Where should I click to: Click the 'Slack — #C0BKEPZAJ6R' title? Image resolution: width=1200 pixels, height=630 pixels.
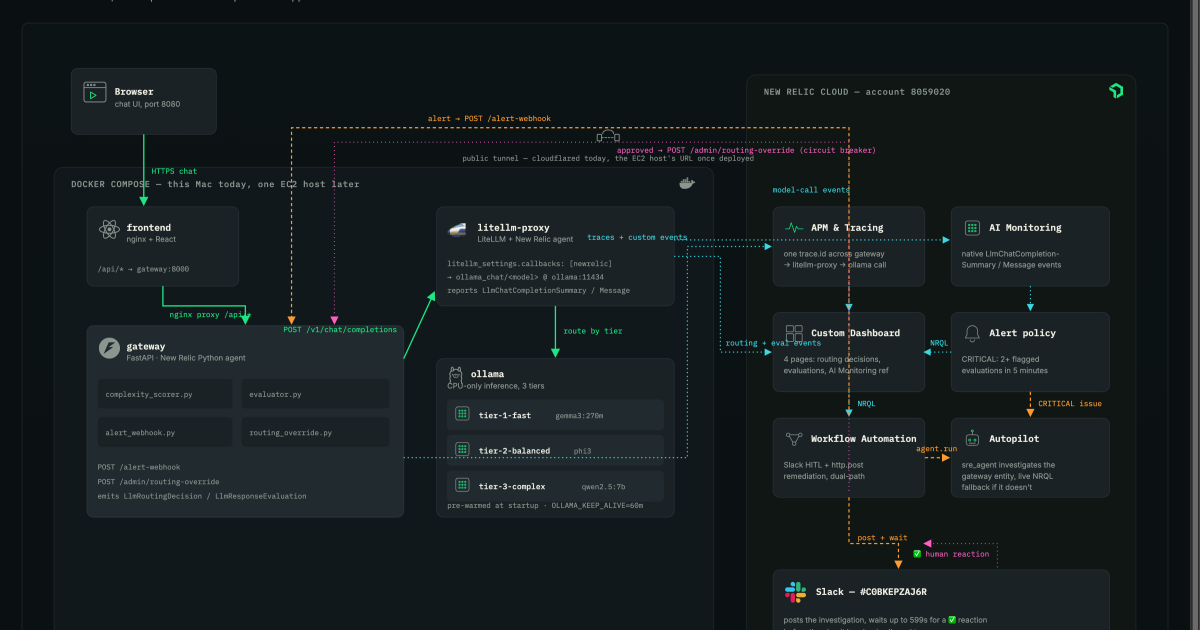(x=870, y=592)
